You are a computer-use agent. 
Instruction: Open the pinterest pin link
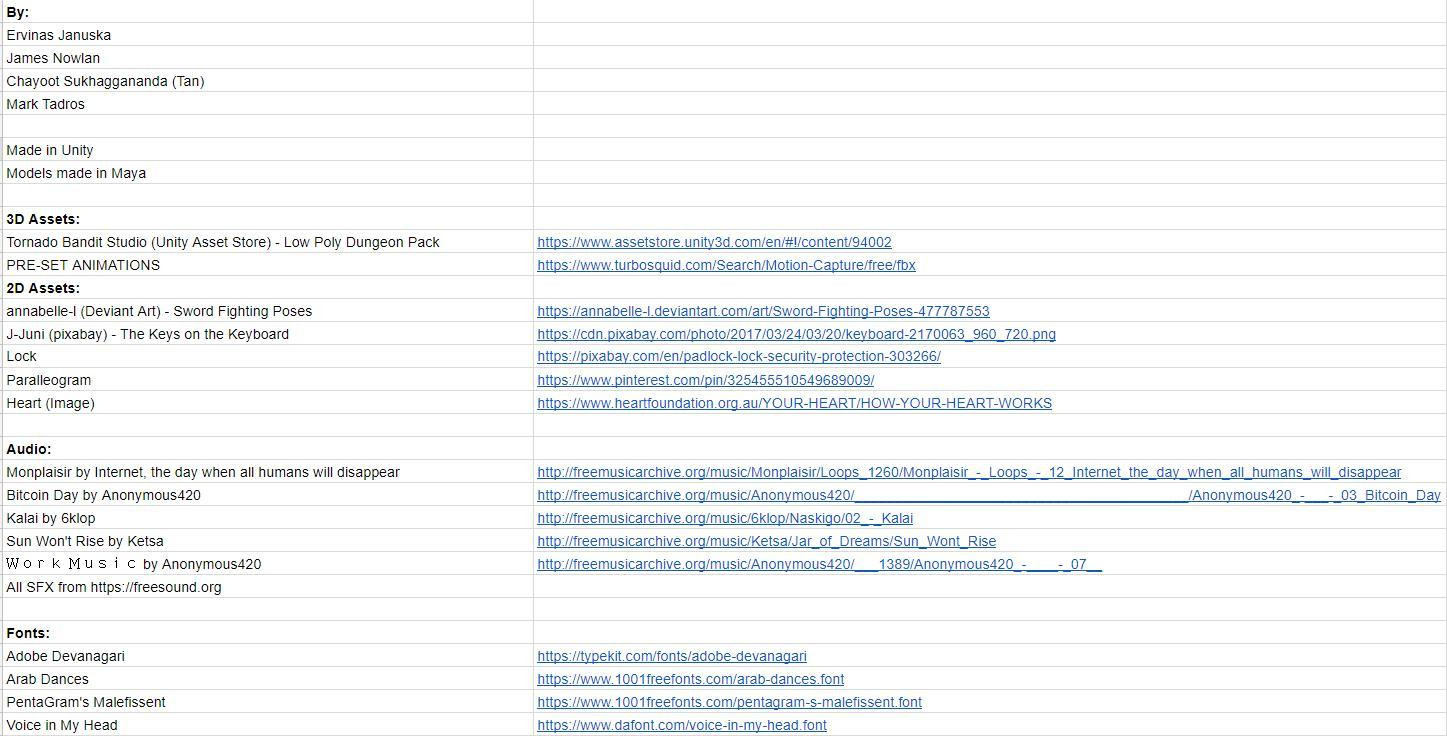[705, 380]
